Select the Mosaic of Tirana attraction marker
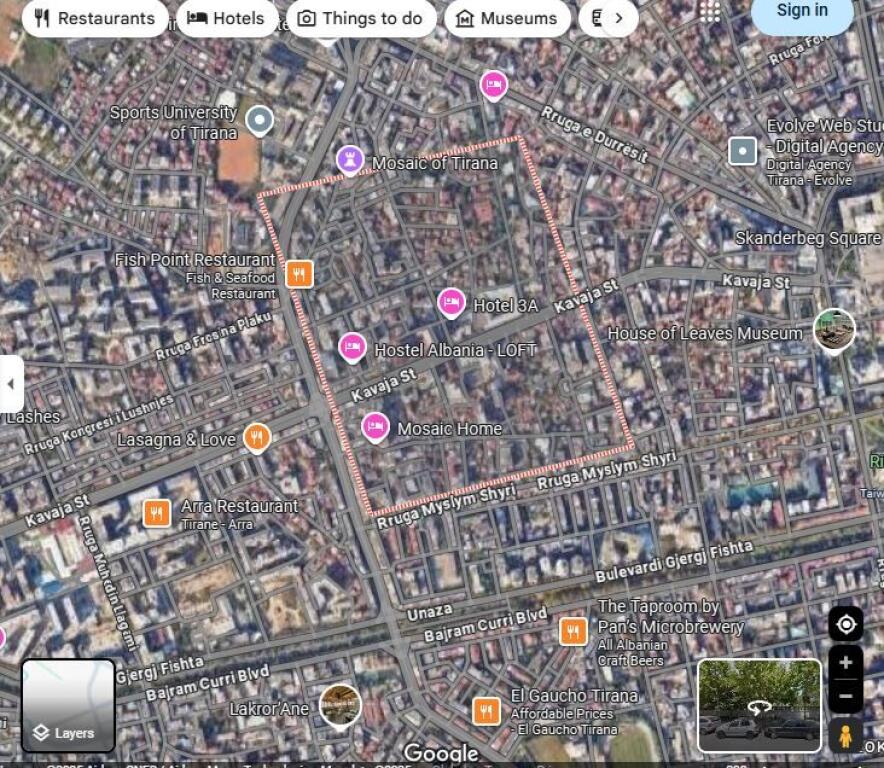This screenshot has width=884, height=768. pos(351,158)
